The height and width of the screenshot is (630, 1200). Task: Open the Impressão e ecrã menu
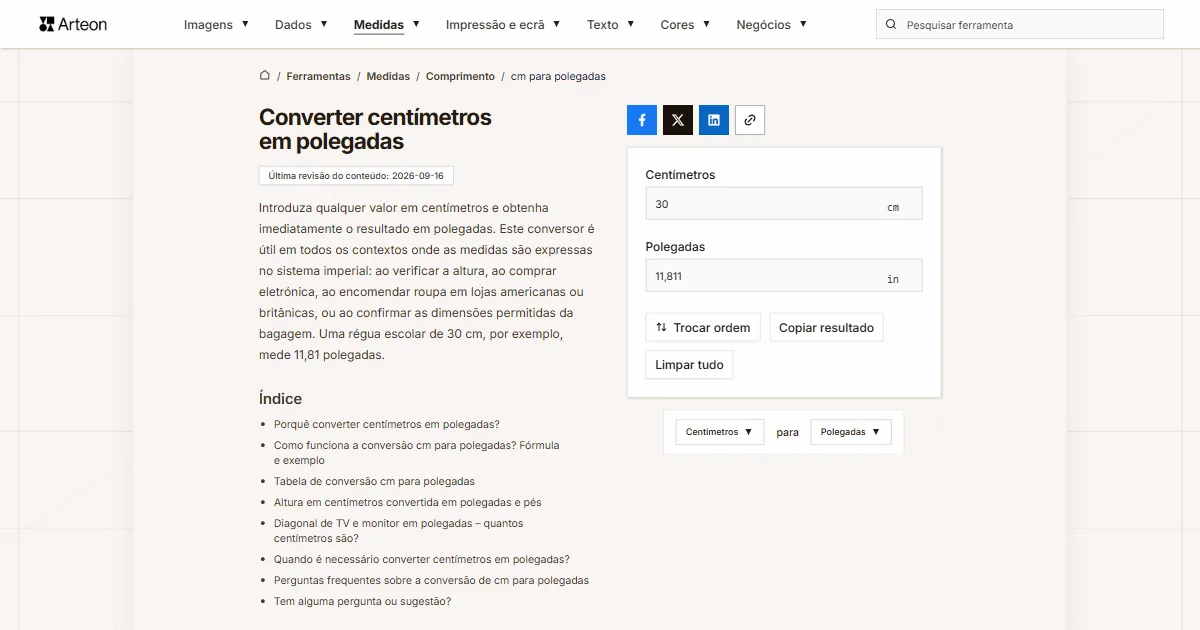(503, 24)
